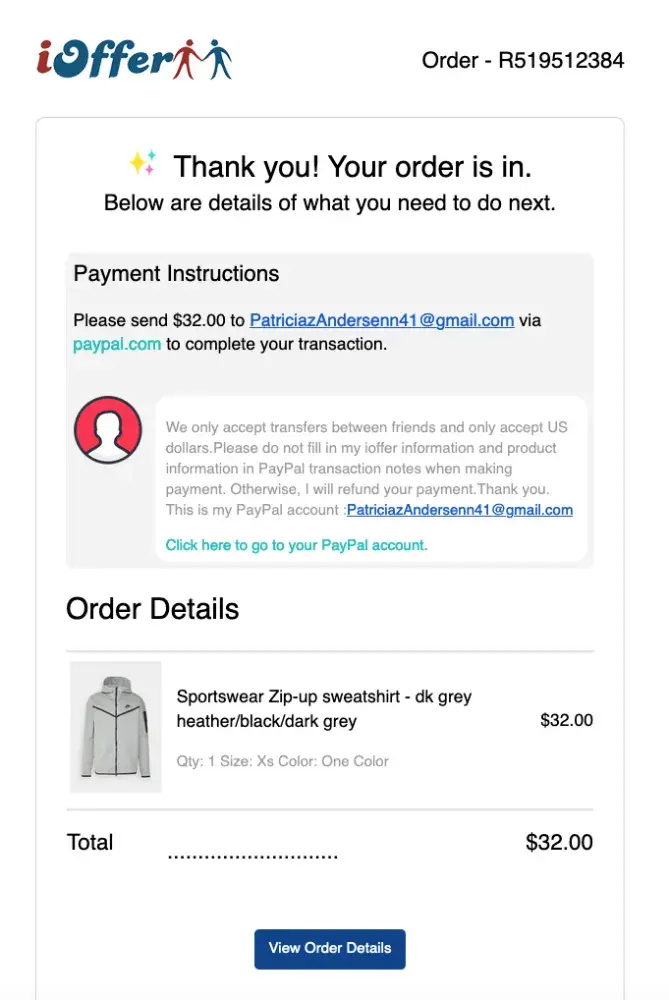This screenshot has height=1000, width=669.
Task: Click the Total label
Action: click(x=90, y=842)
